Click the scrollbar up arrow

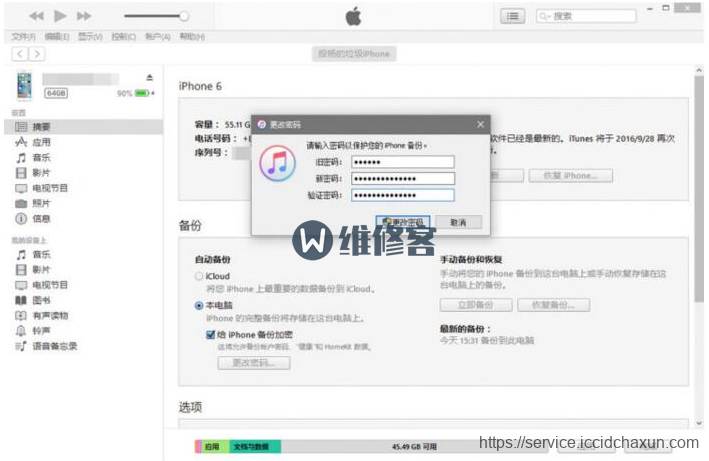[x=699, y=71]
